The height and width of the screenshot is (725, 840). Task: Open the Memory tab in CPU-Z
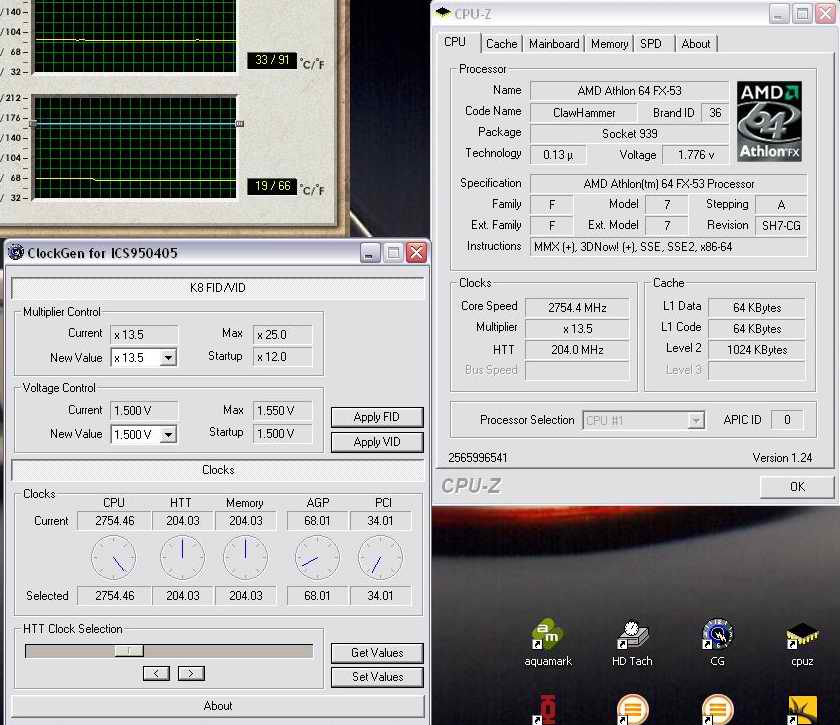(609, 44)
